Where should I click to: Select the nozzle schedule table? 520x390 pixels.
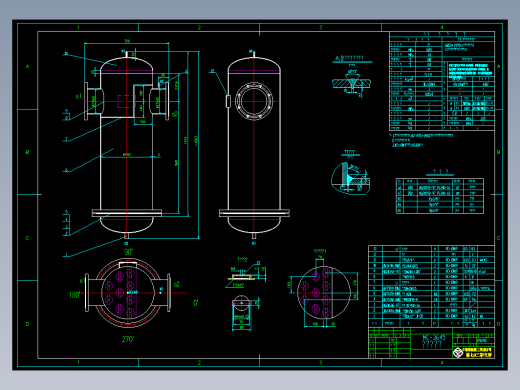point(440,196)
